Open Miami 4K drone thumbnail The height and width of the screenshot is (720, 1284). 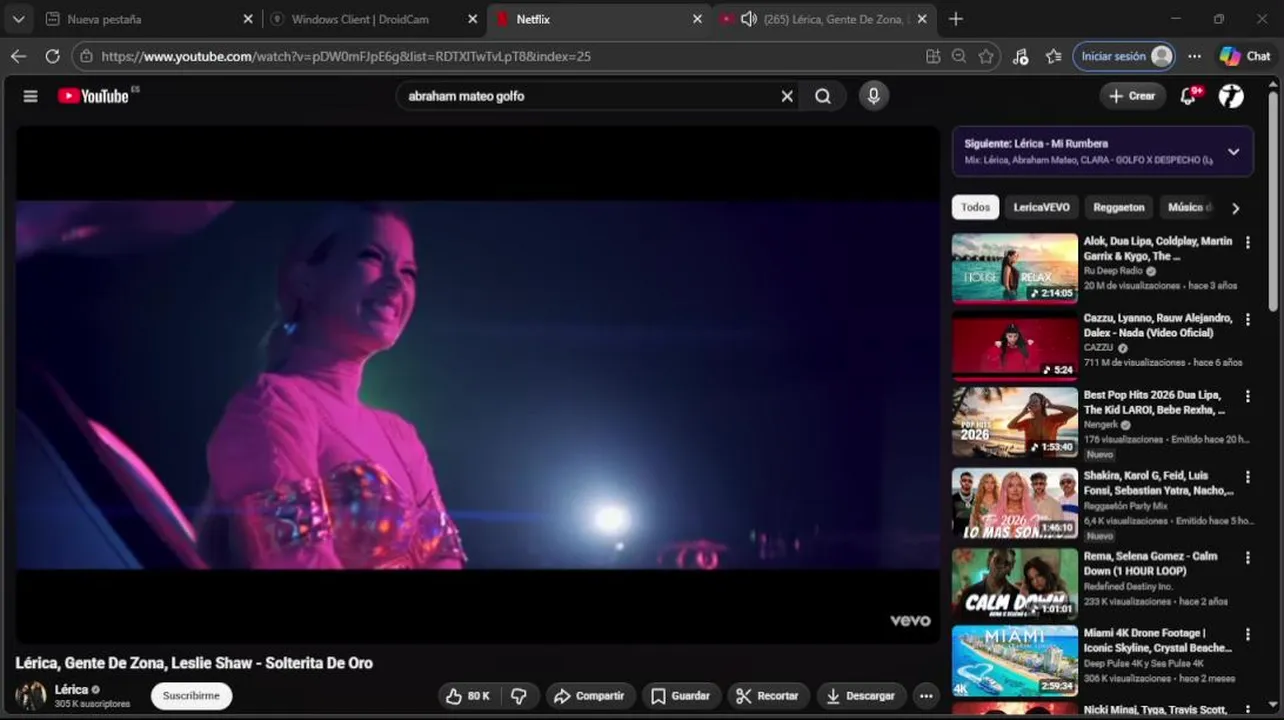pos(1014,660)
